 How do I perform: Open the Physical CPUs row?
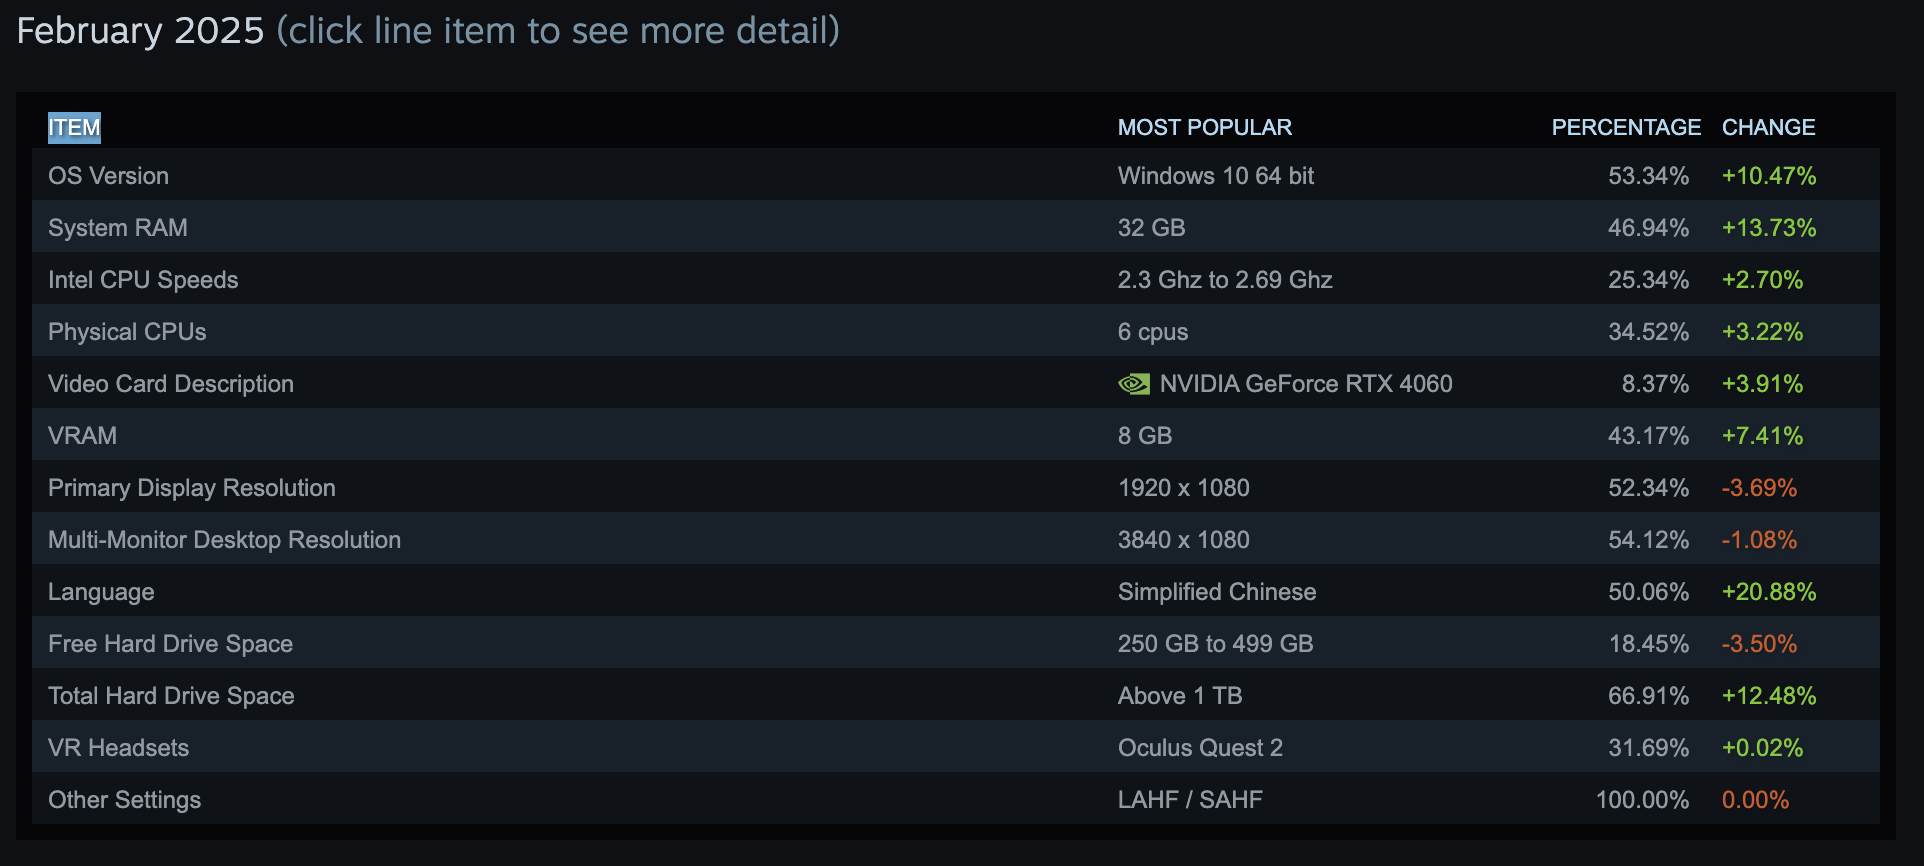pos(127,332)
